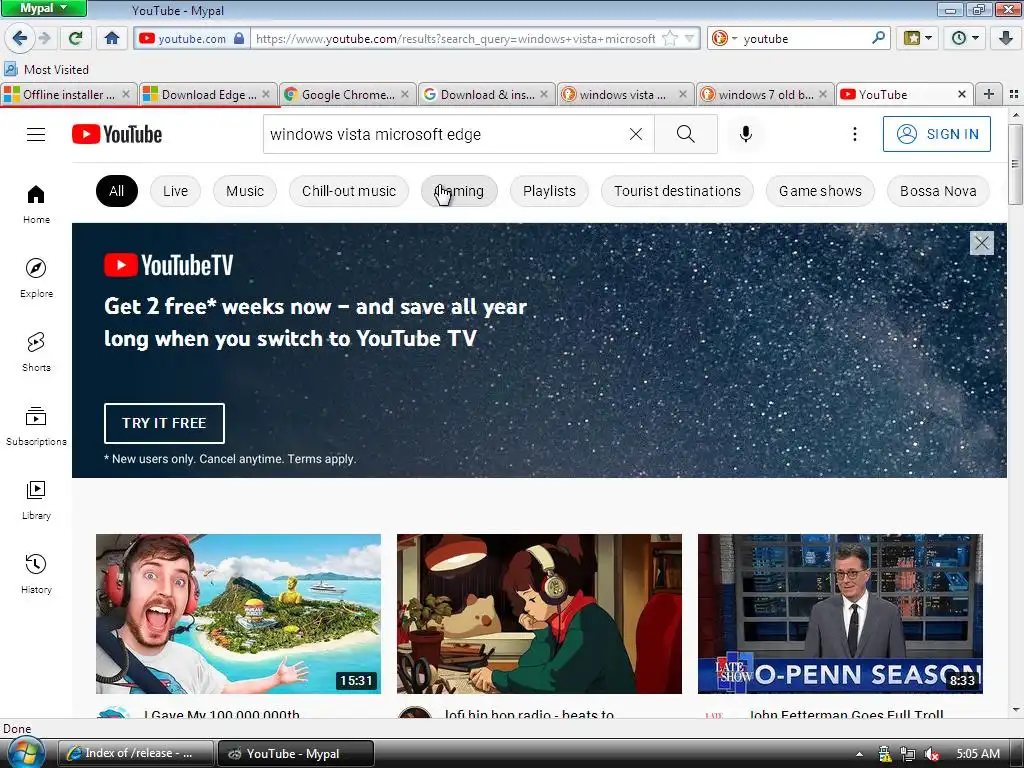1024x768 pixels.
Task: Go forward with the browser forward arrow
Action: pyautogui.click(x=45, y=39)
